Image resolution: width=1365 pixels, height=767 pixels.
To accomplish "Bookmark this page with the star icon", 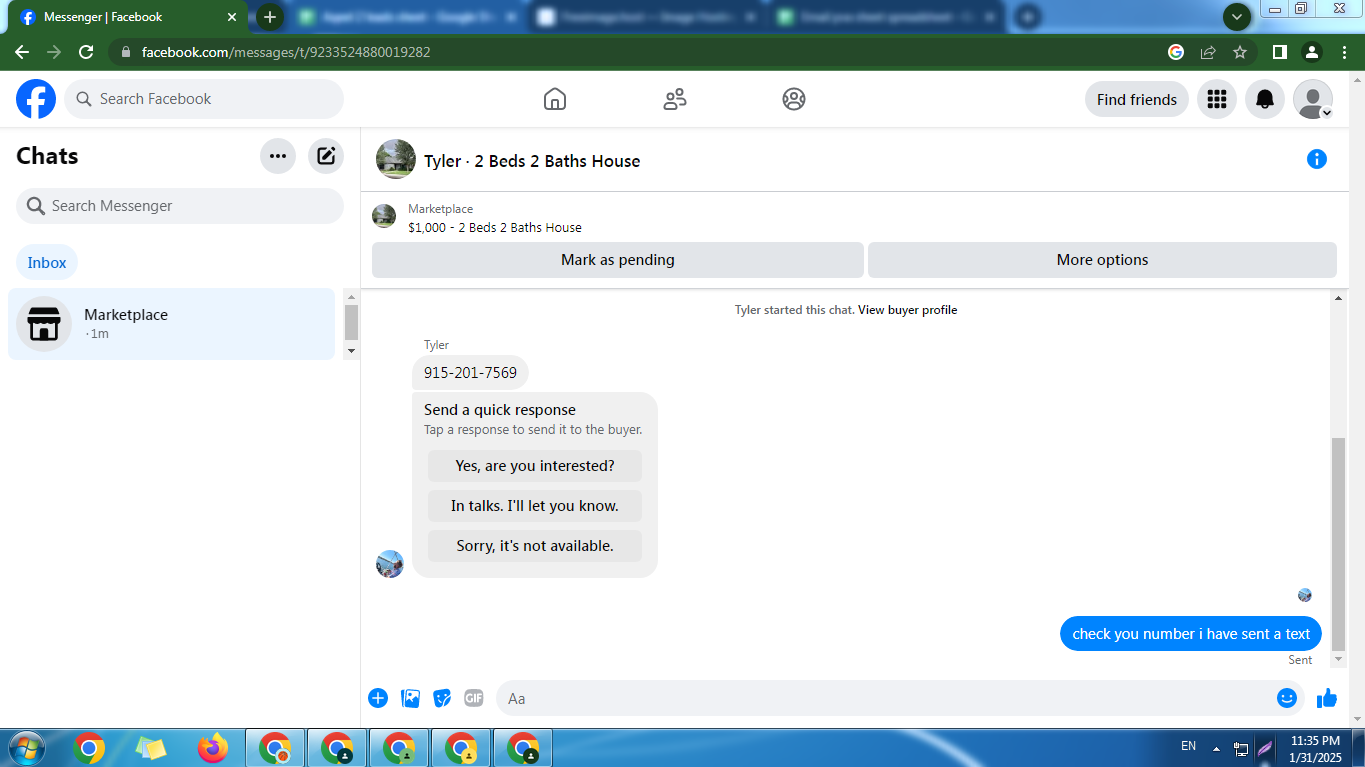I will 1240,52.
